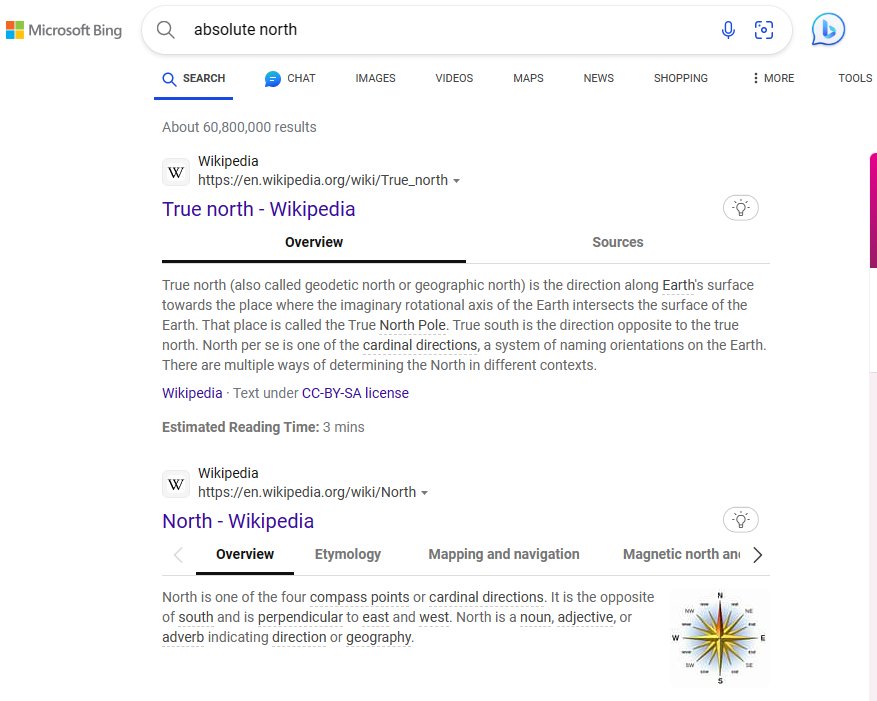Click lightbulb icon beside North result

[740, 520]
